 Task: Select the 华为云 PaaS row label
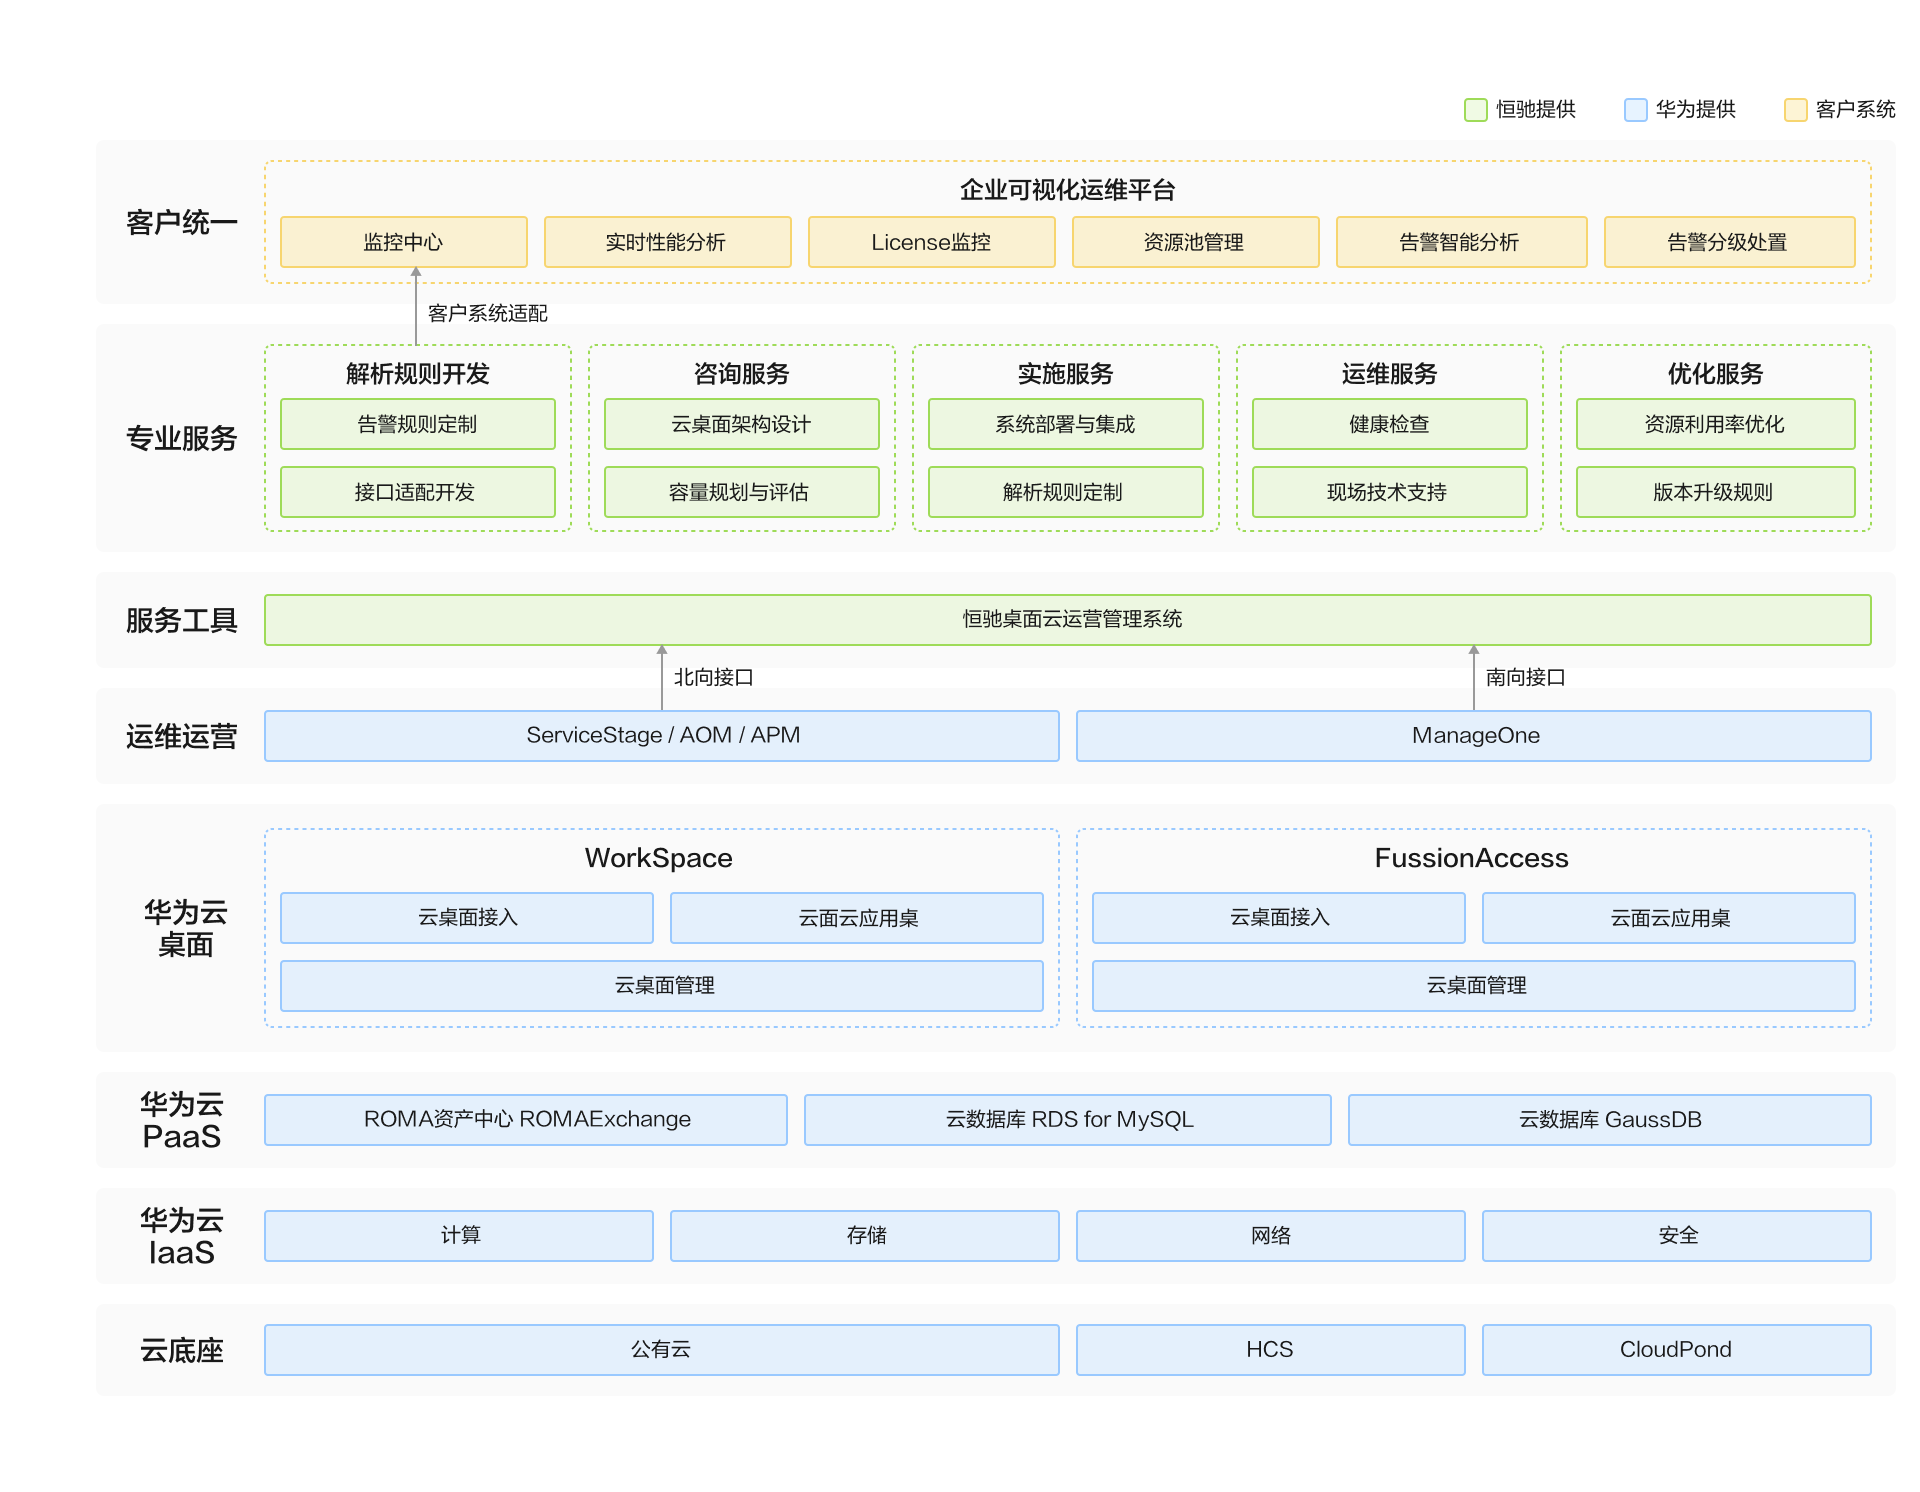(181, 1120)
